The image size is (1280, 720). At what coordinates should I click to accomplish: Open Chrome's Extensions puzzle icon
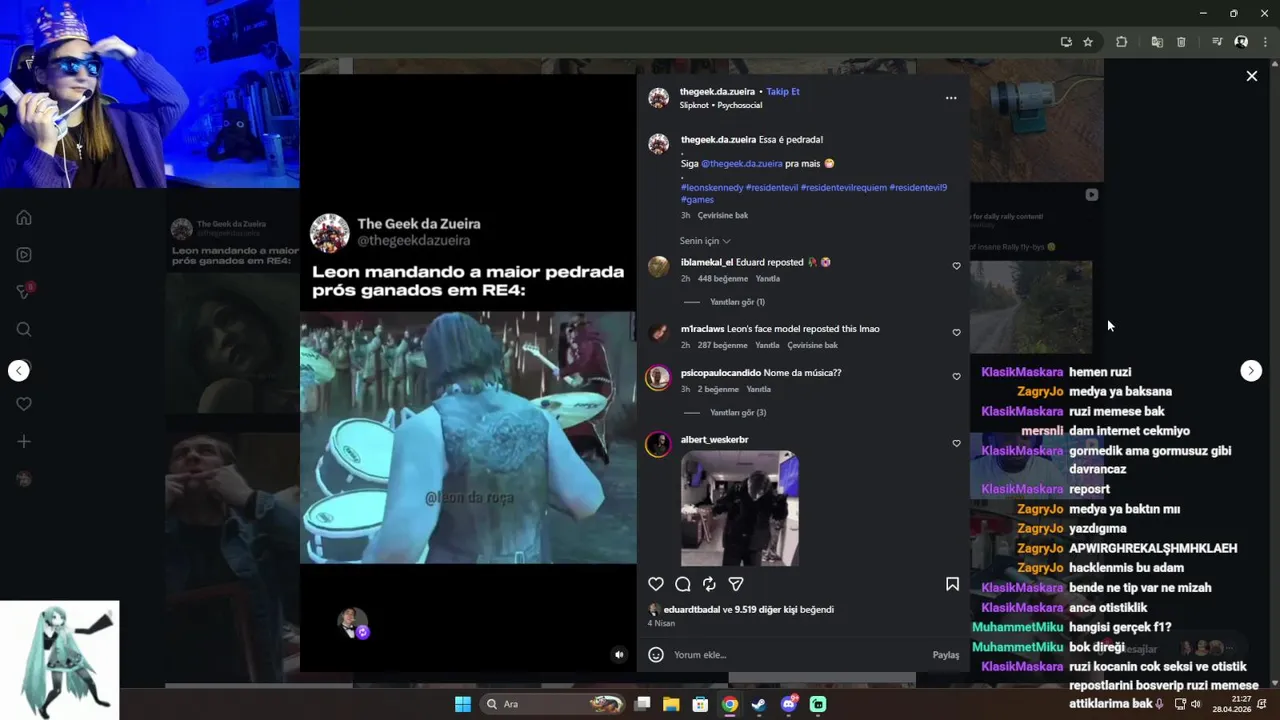1121,42
